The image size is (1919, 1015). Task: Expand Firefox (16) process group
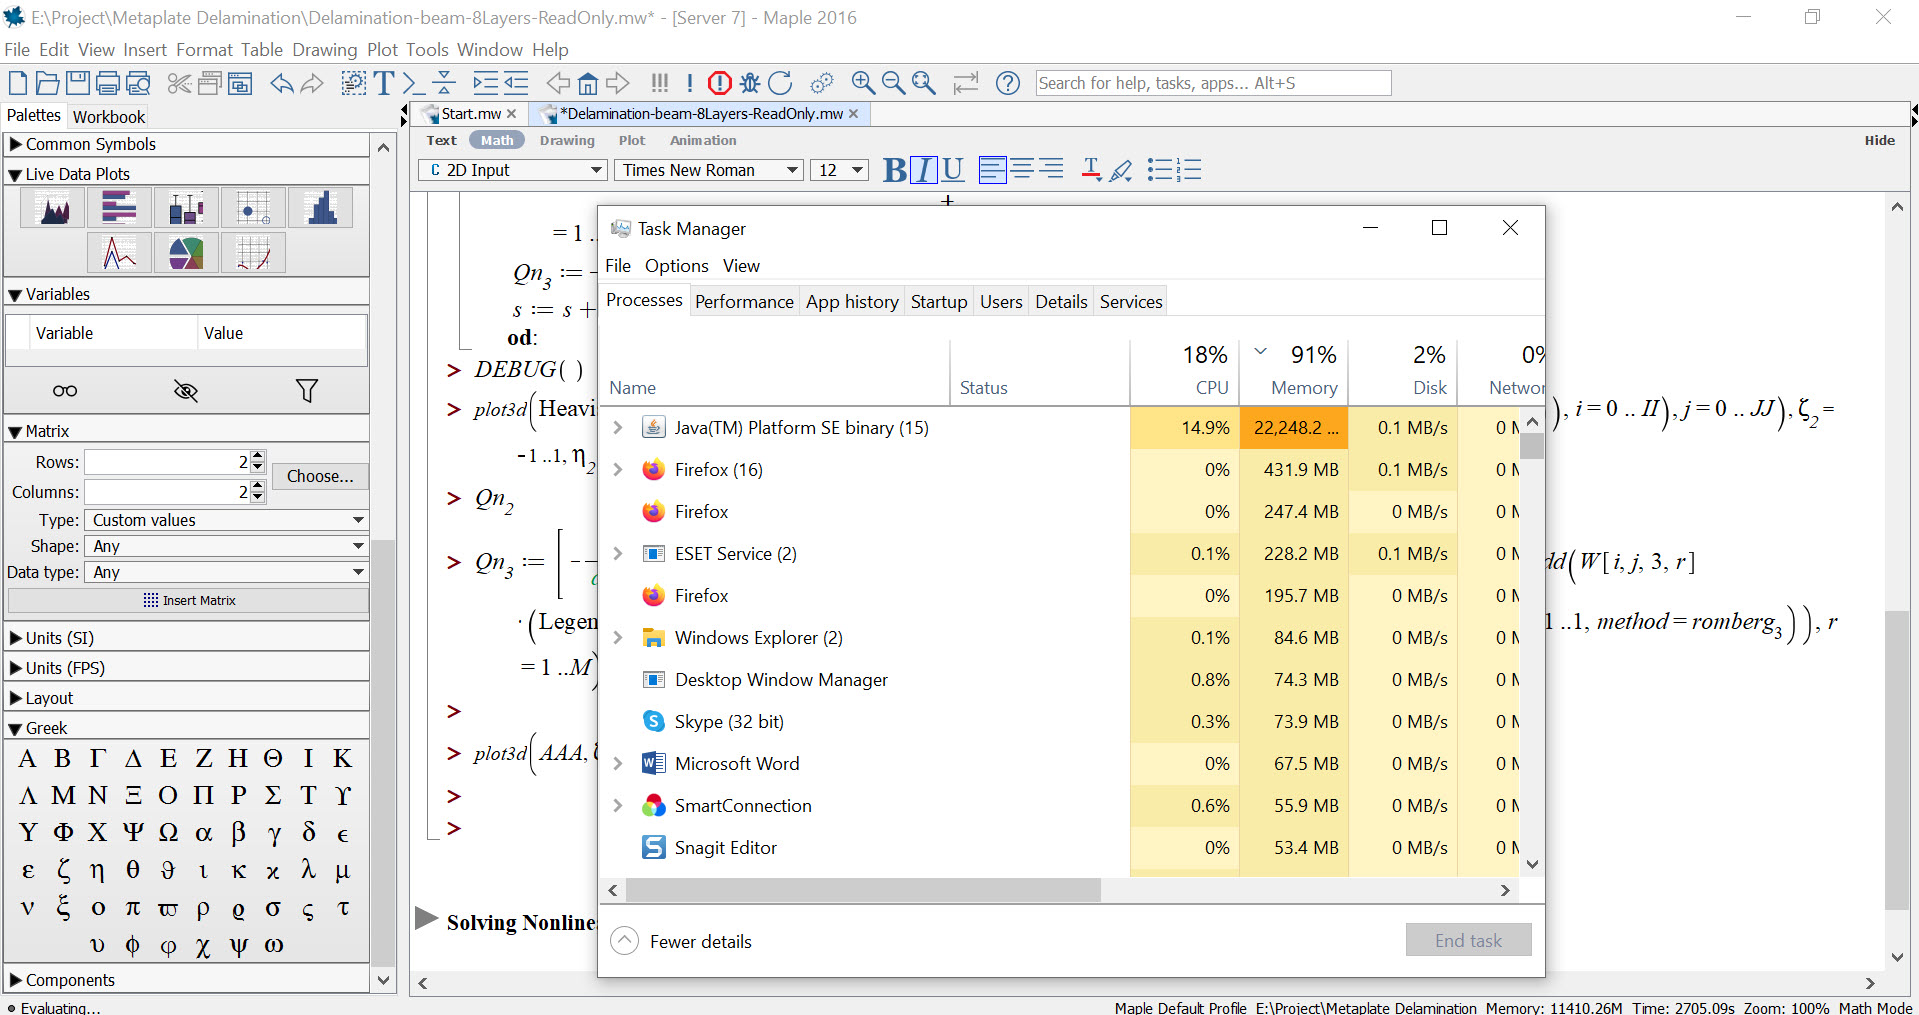618,470
